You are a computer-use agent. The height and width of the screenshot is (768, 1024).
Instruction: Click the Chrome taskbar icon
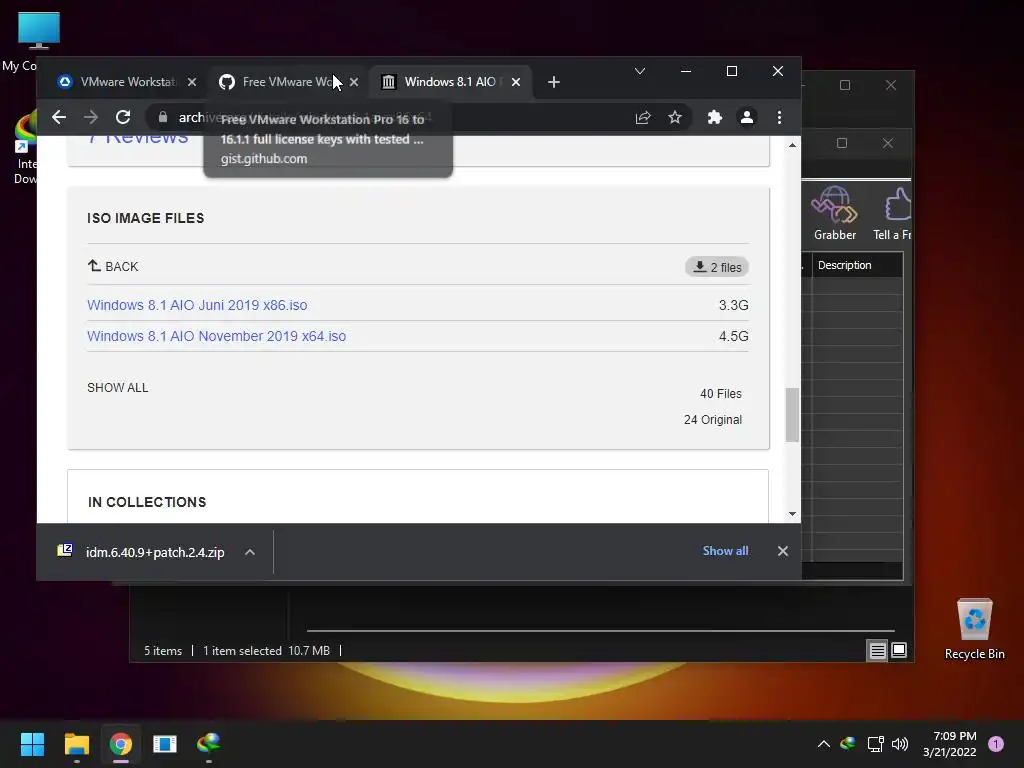tap(121, 744)
